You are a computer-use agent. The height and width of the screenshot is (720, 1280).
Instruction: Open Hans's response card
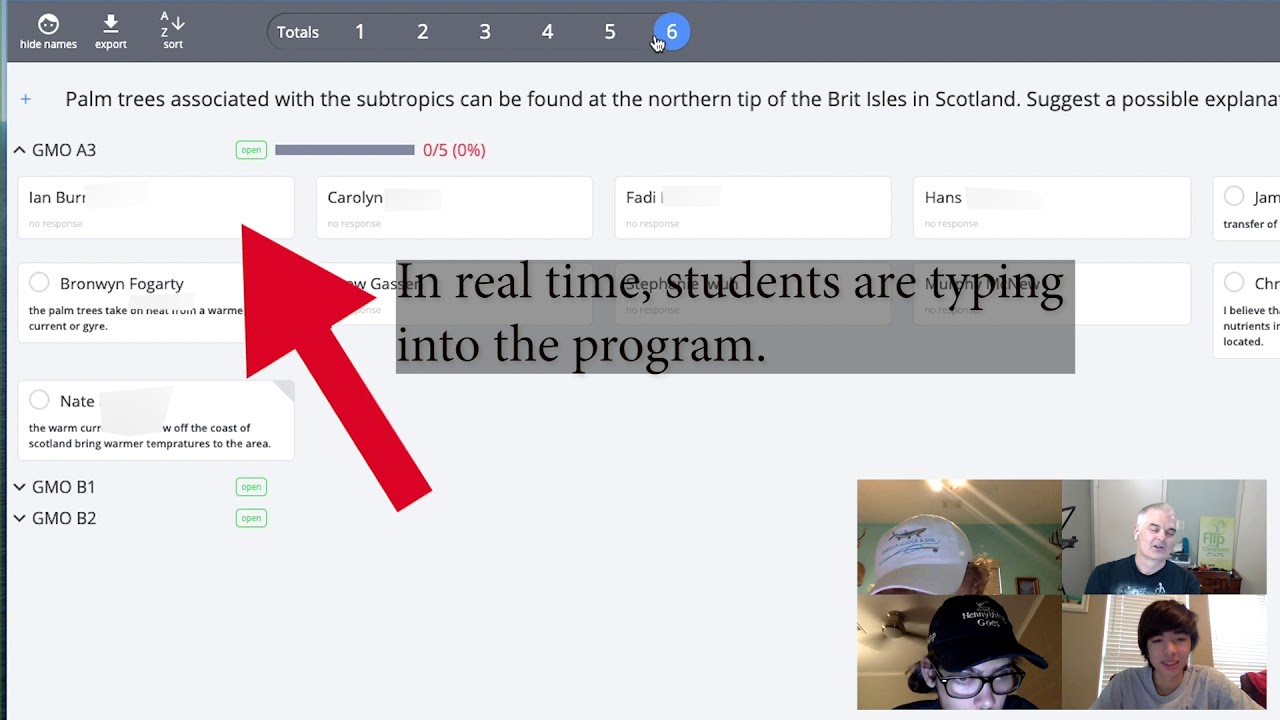pos(1052,208)
